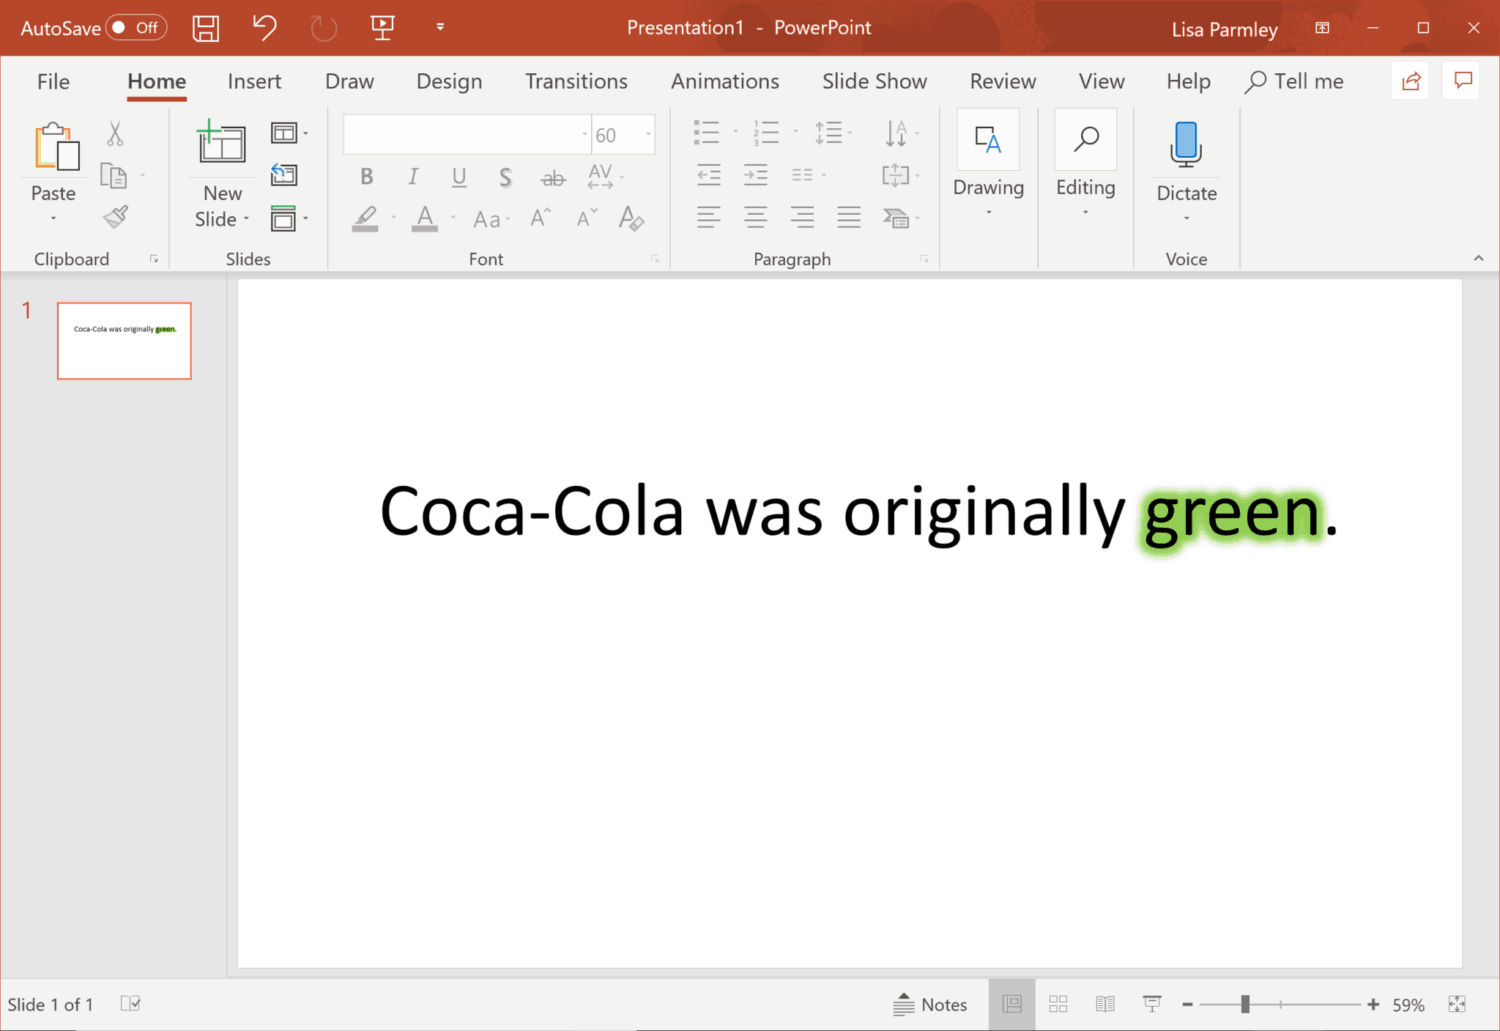
Task: Open the Animations tab
Action: [x=725, y=82]
